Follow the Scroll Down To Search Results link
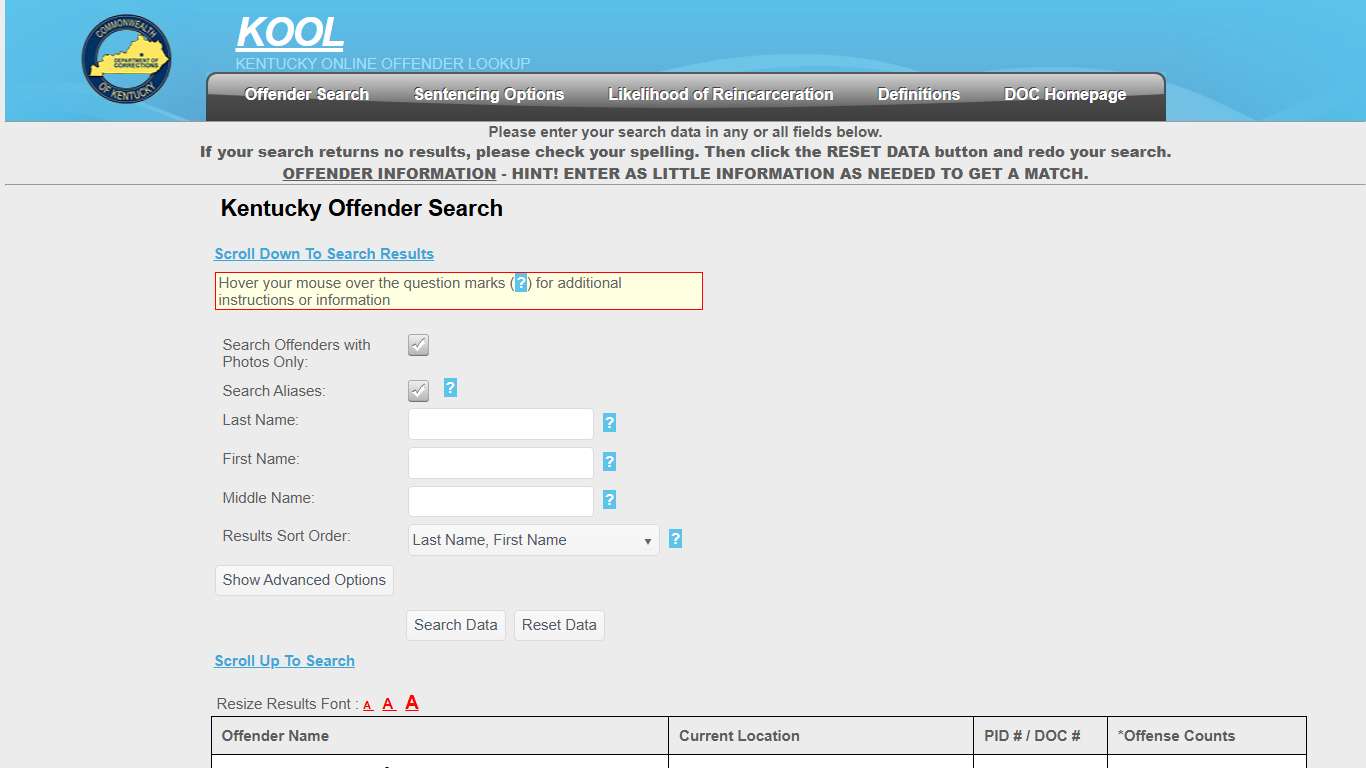The image size is (1366, 768). [324, 253]
